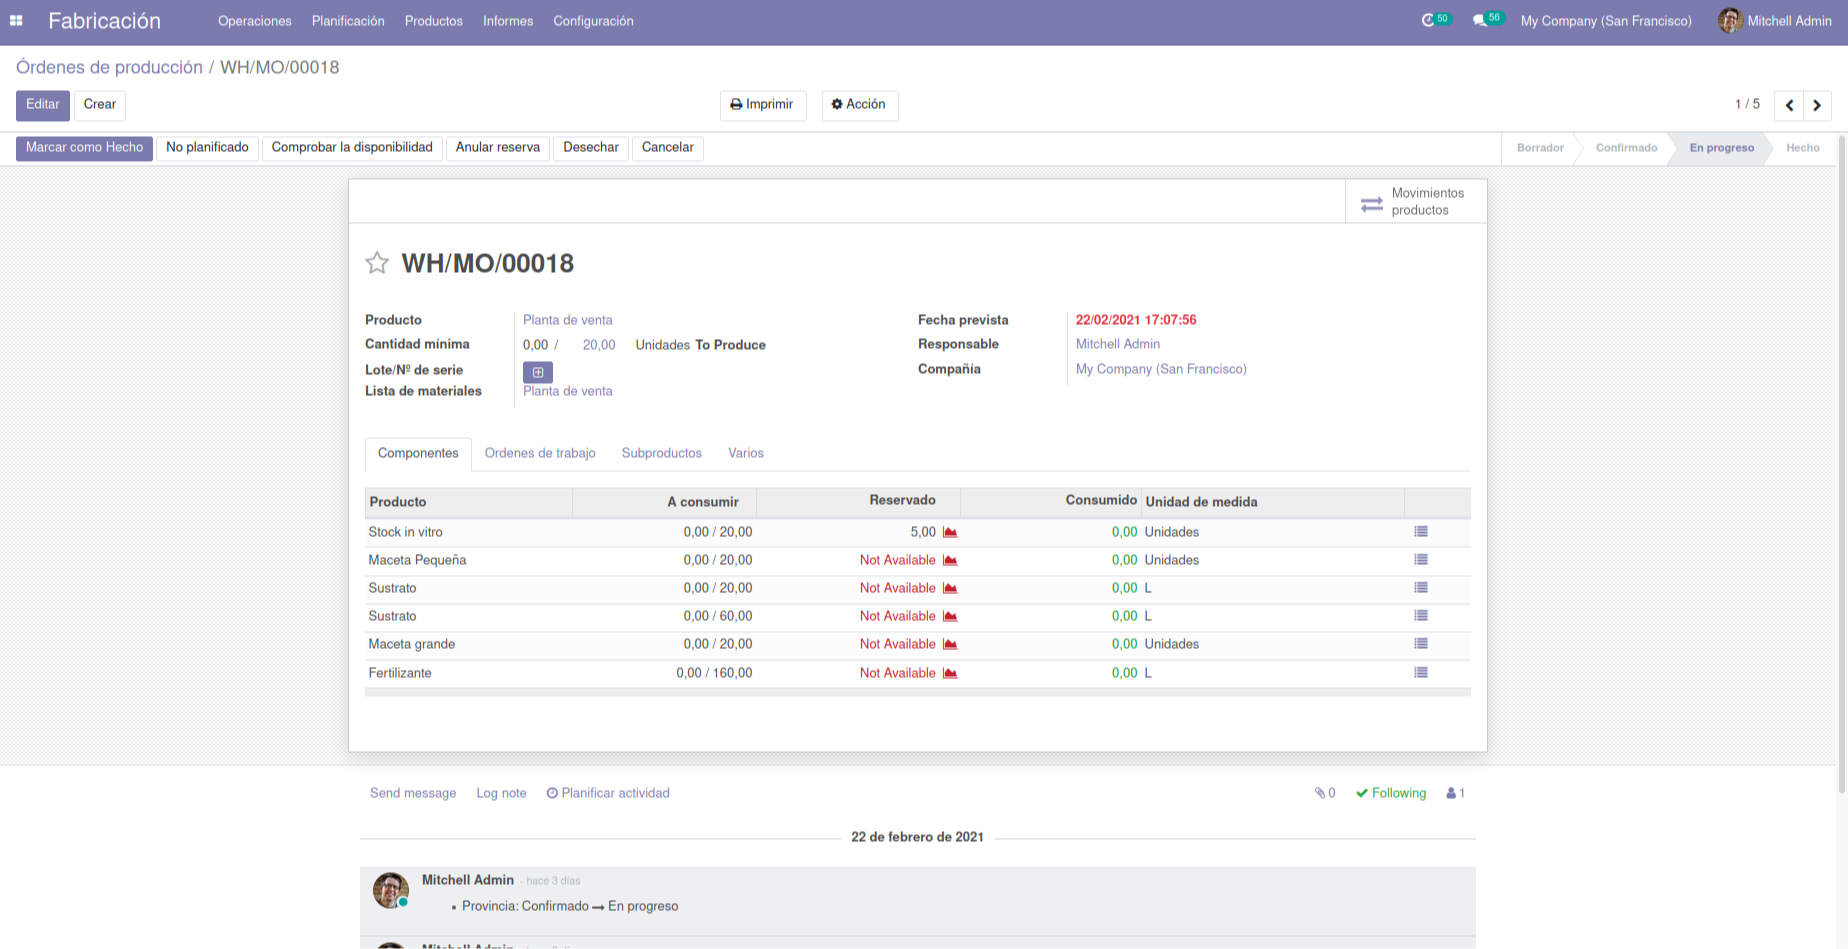Open forecast chart icon for Sustrato 0,00 / 60,00 row
This screenshot has height=949, width=1848.
tap(950, 616)
